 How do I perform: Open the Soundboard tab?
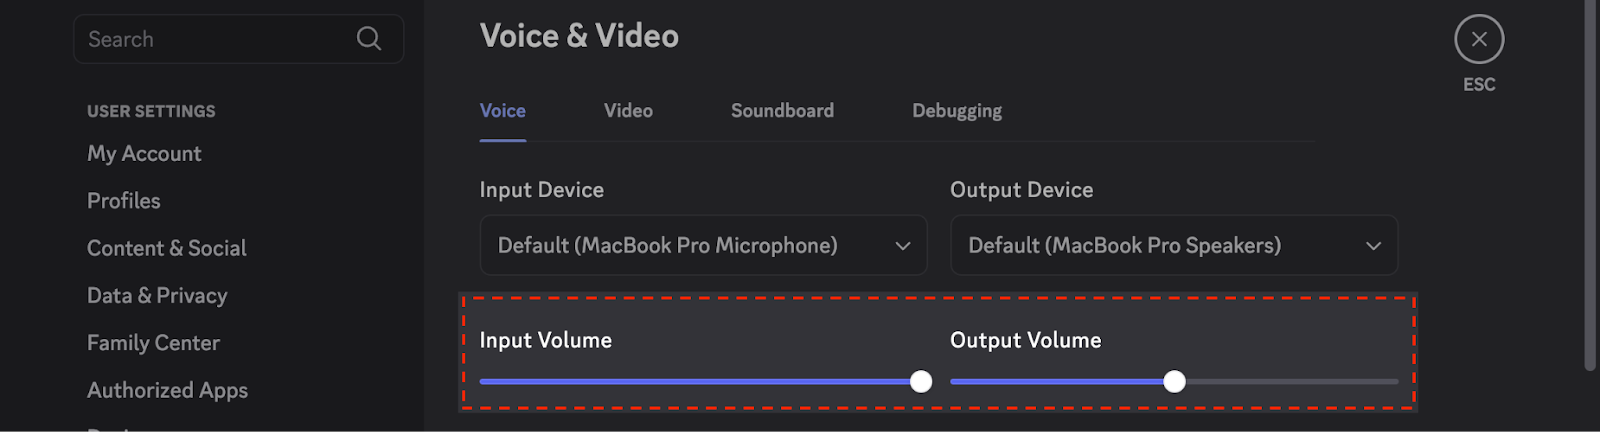[782, 111]
